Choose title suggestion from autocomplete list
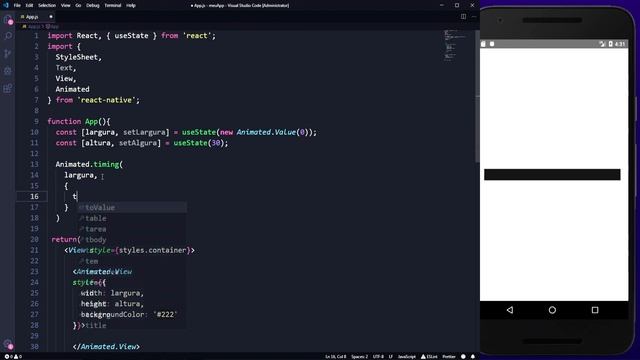 [132, 325]
